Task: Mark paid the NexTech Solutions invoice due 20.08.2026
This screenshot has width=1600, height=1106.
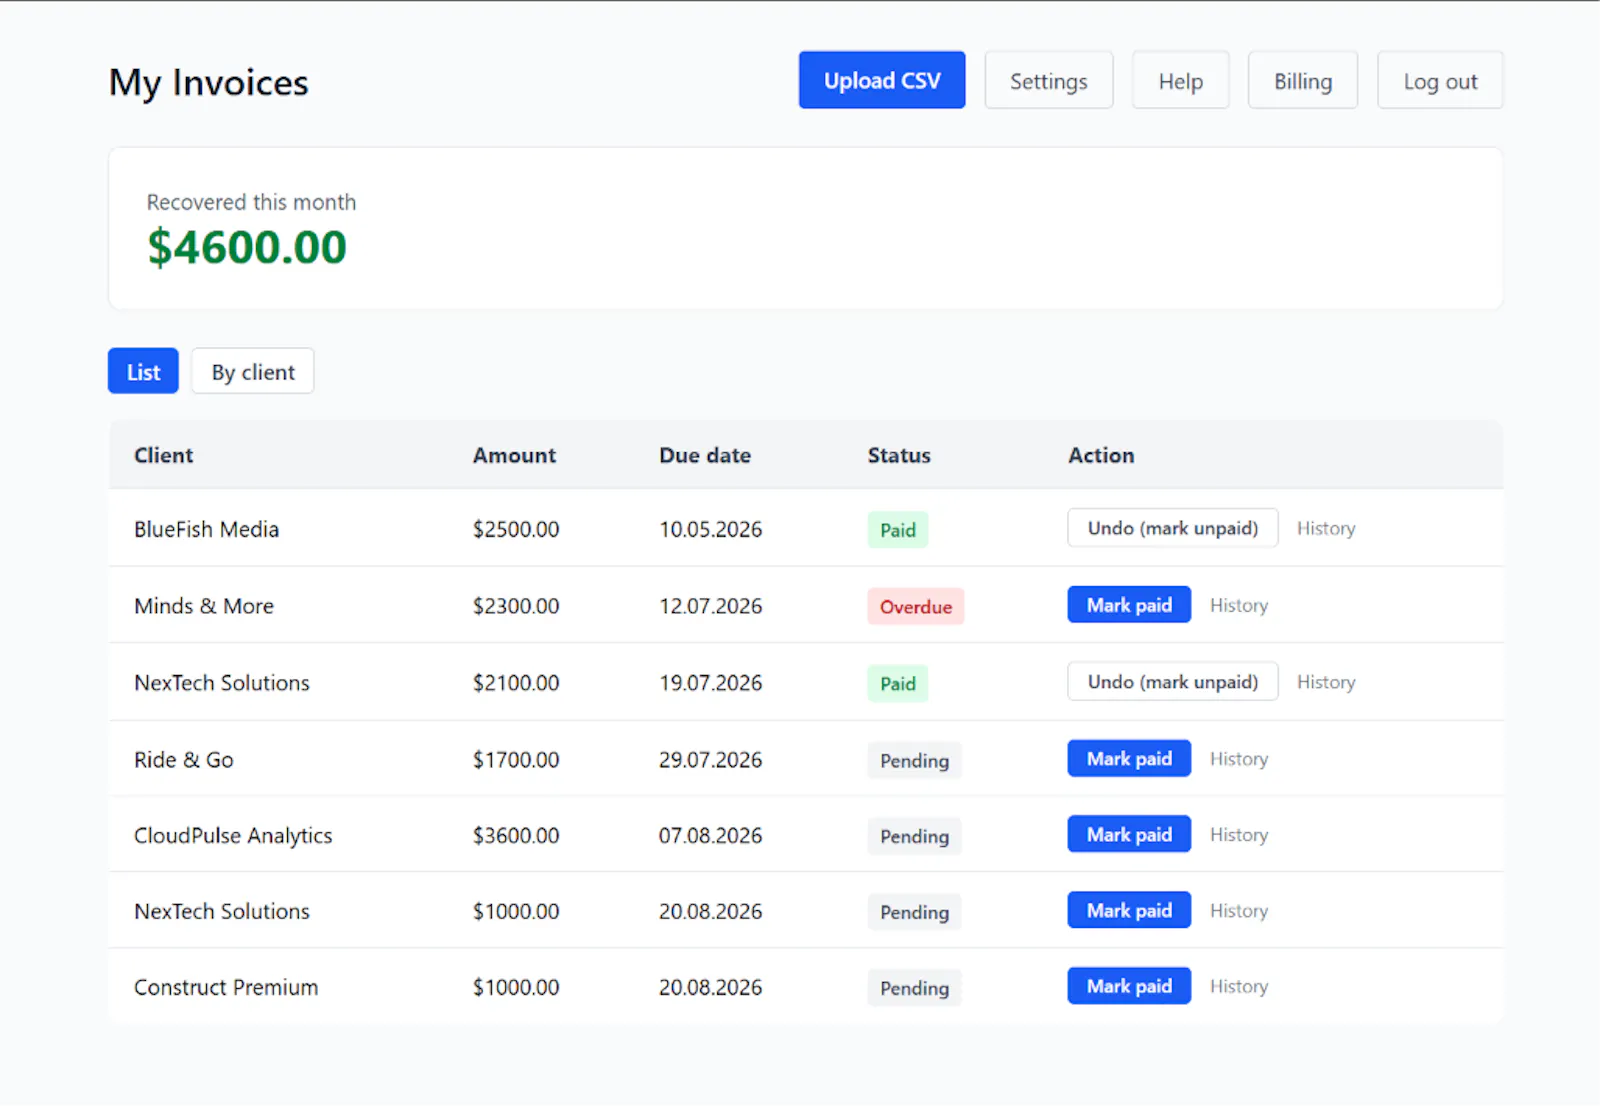Action: click(1129, 910)
